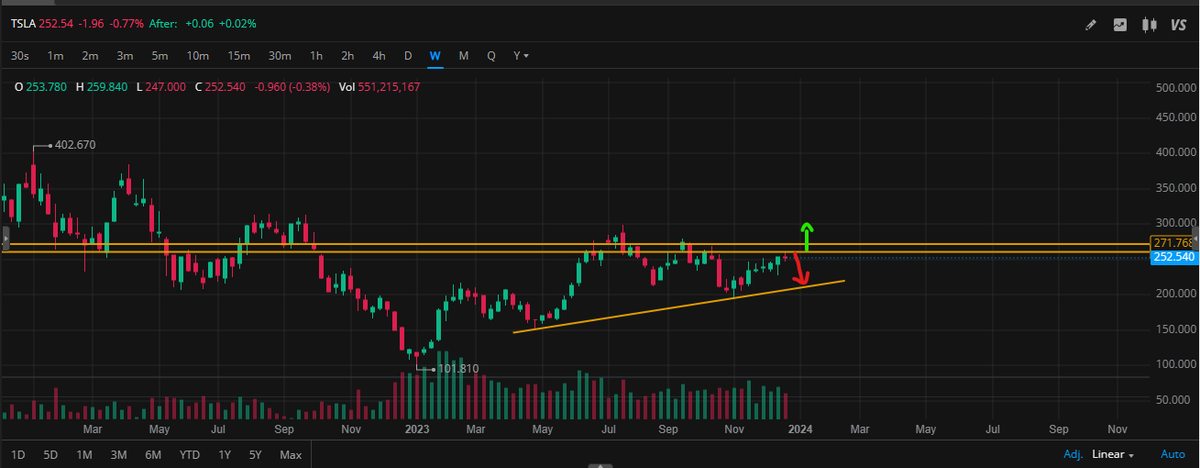Select the 30s interval
This screenshot has width=1200, height=468.
pyautogui.click(x=19, y=55)
